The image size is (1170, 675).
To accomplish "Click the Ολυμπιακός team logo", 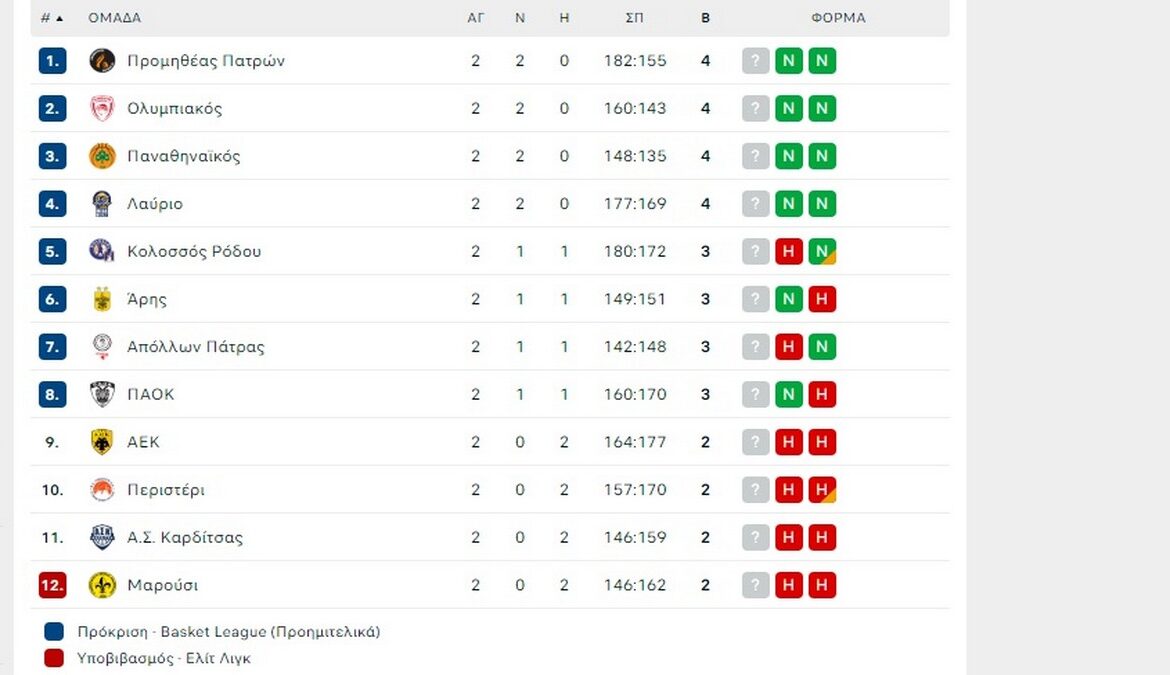I will click(102, 109).
